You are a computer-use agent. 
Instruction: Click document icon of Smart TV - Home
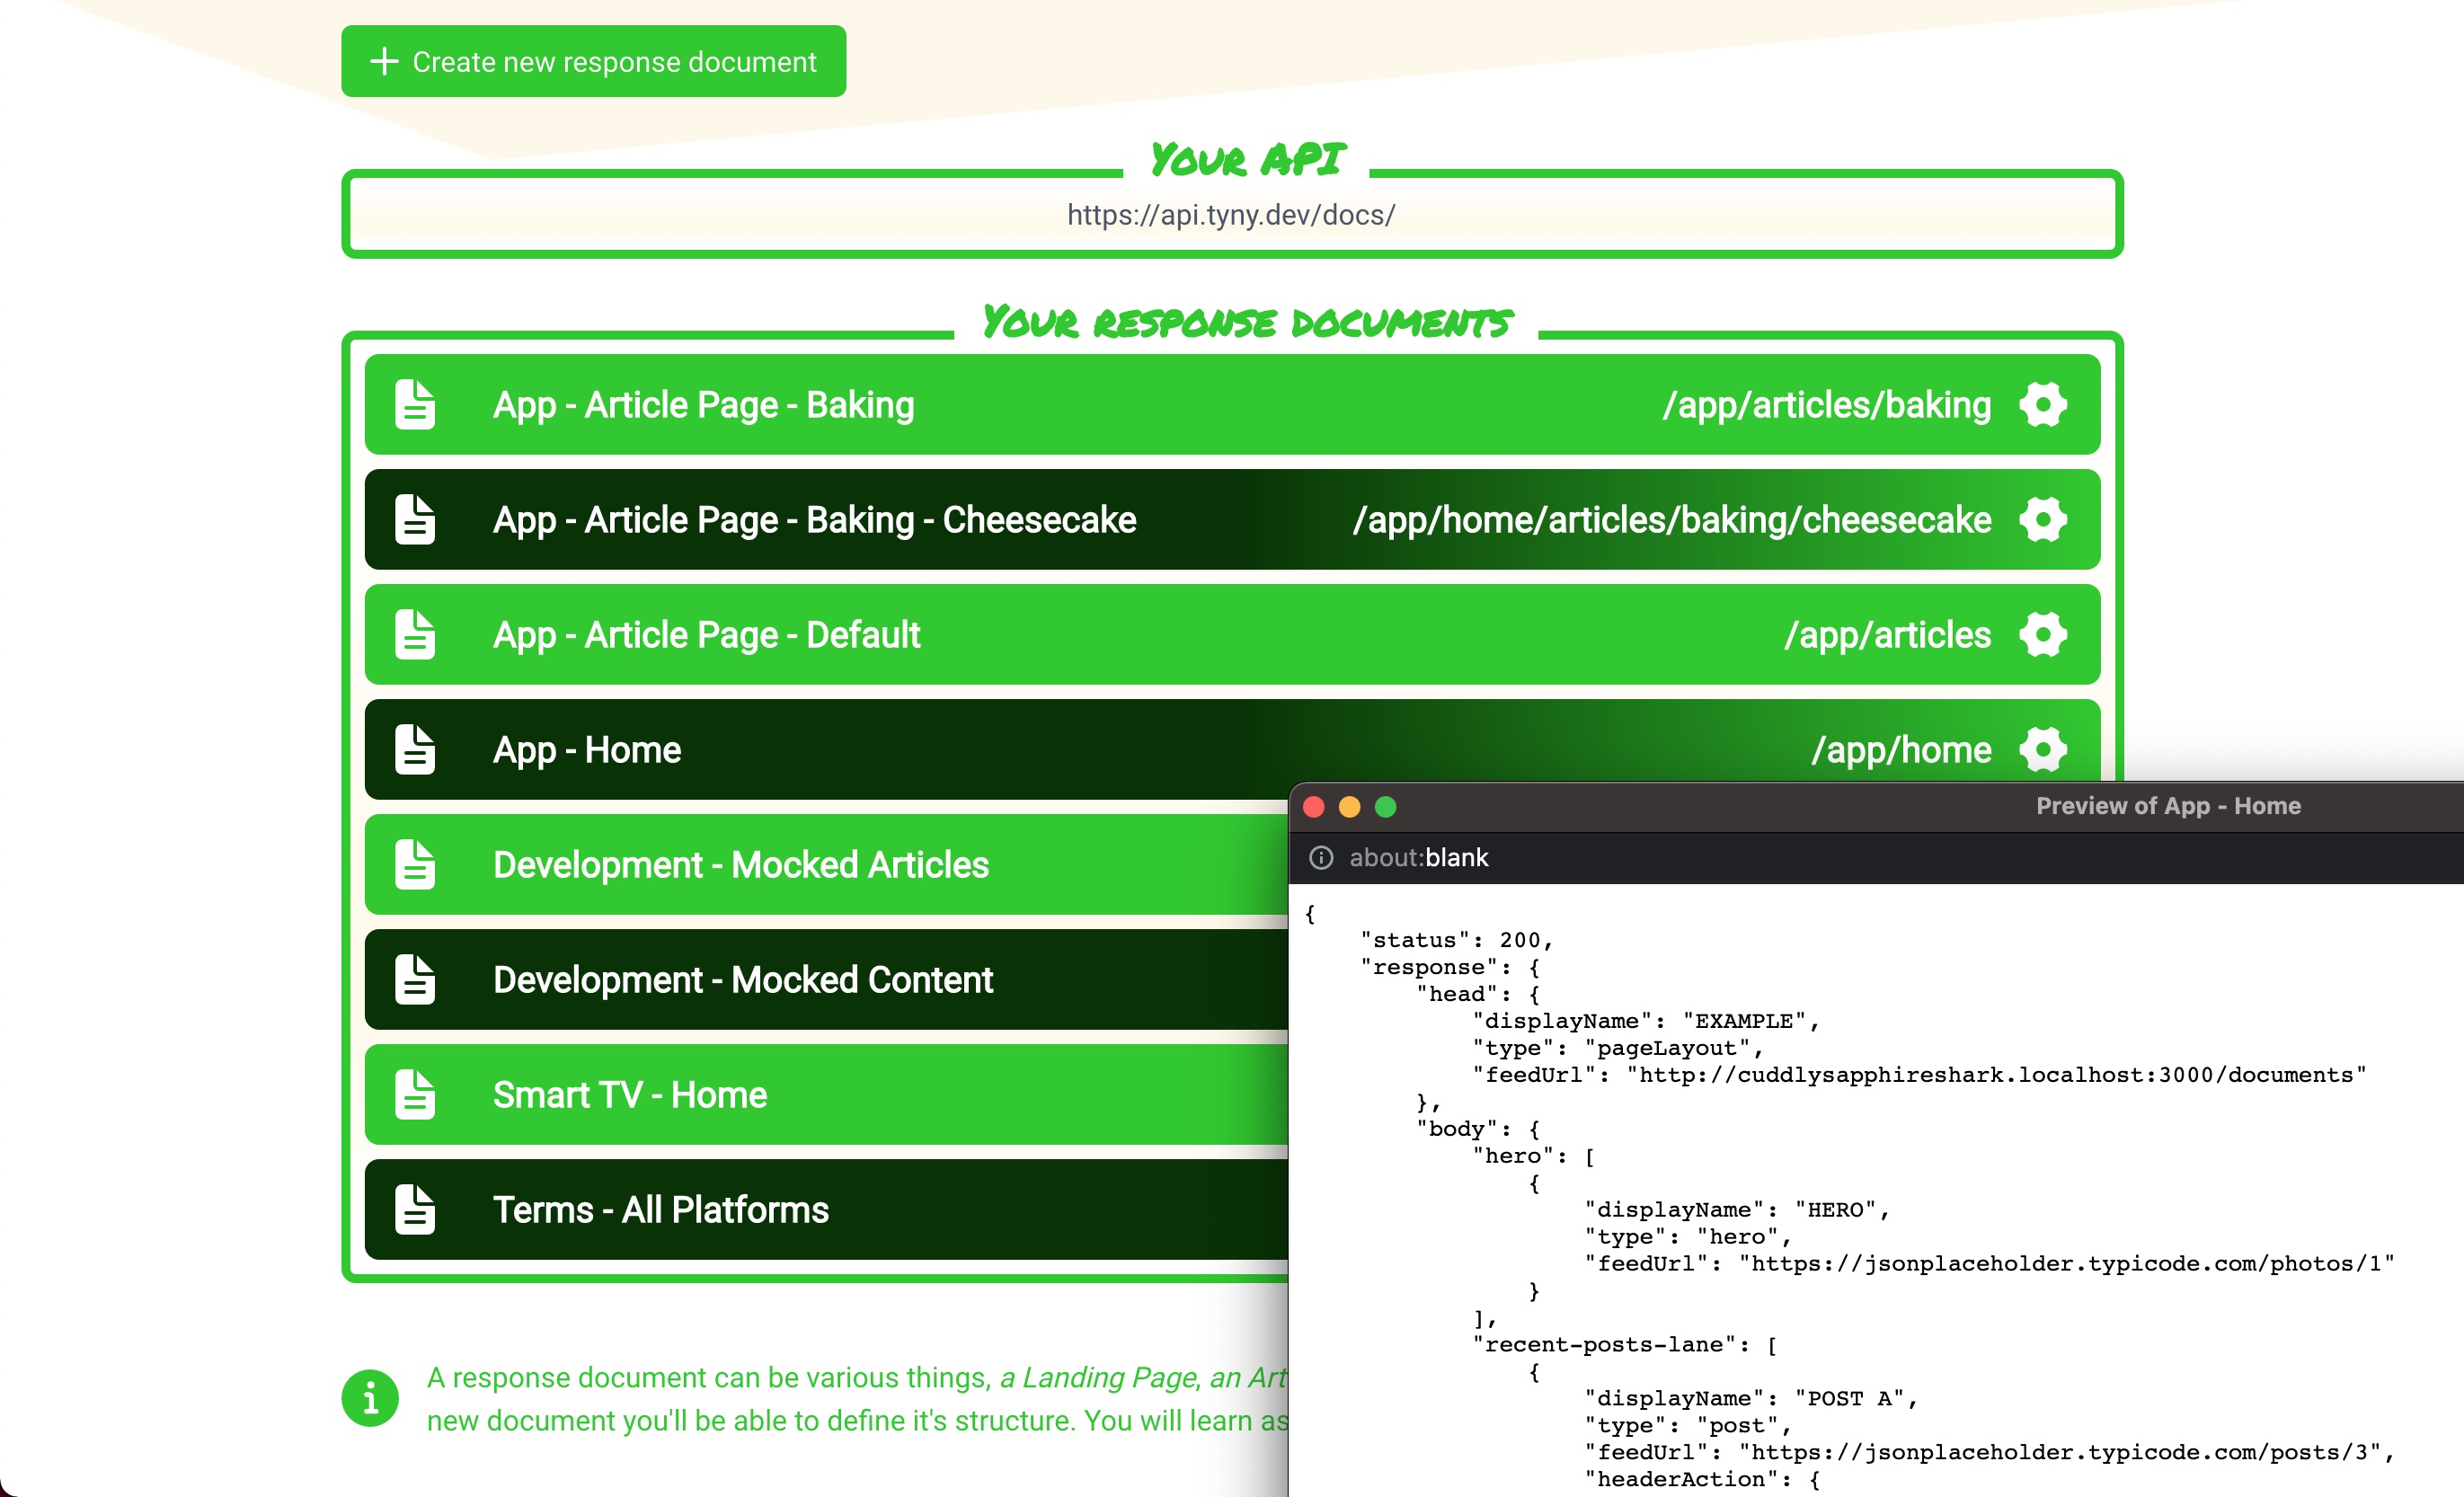tap(415, 1095)
